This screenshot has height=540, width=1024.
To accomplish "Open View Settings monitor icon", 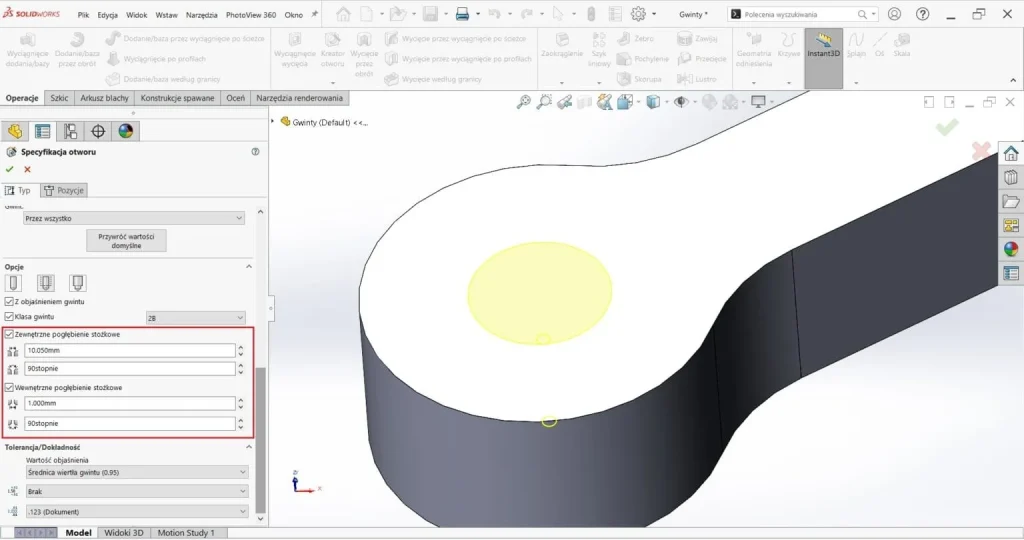I will click(x=758, y=102).
